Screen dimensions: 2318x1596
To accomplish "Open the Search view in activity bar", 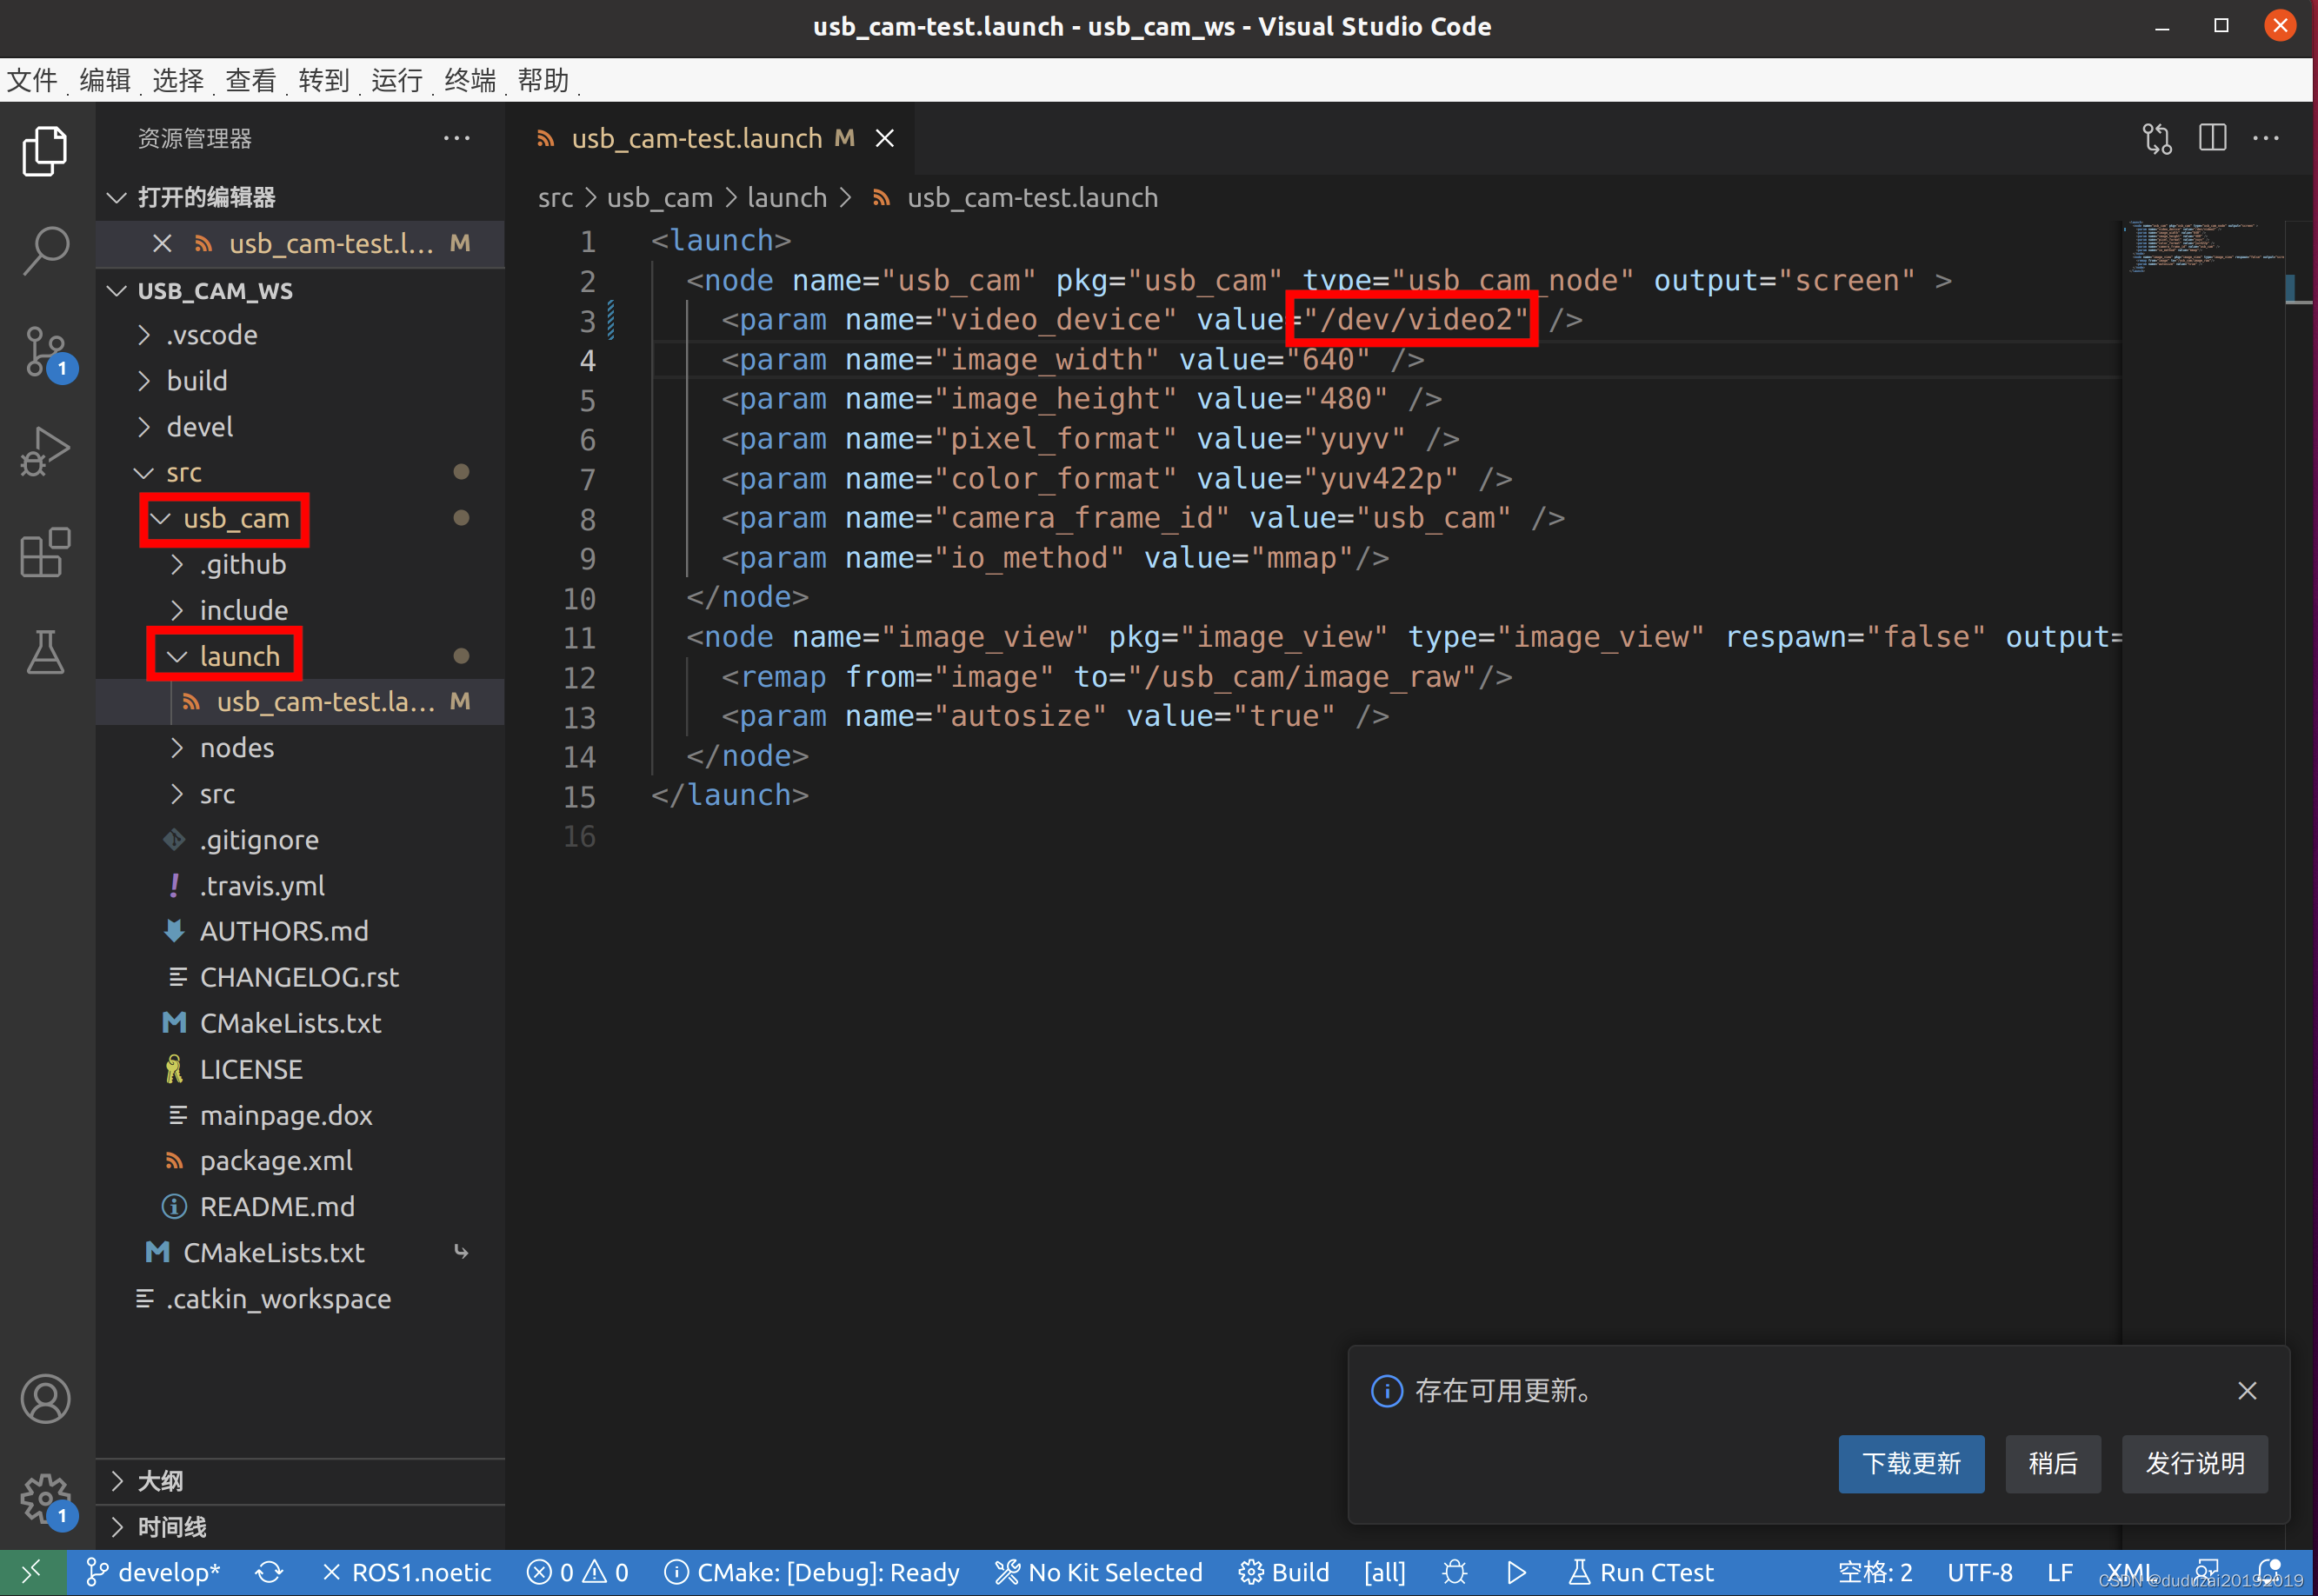I will pyautogui.click(x=45, y=250).
